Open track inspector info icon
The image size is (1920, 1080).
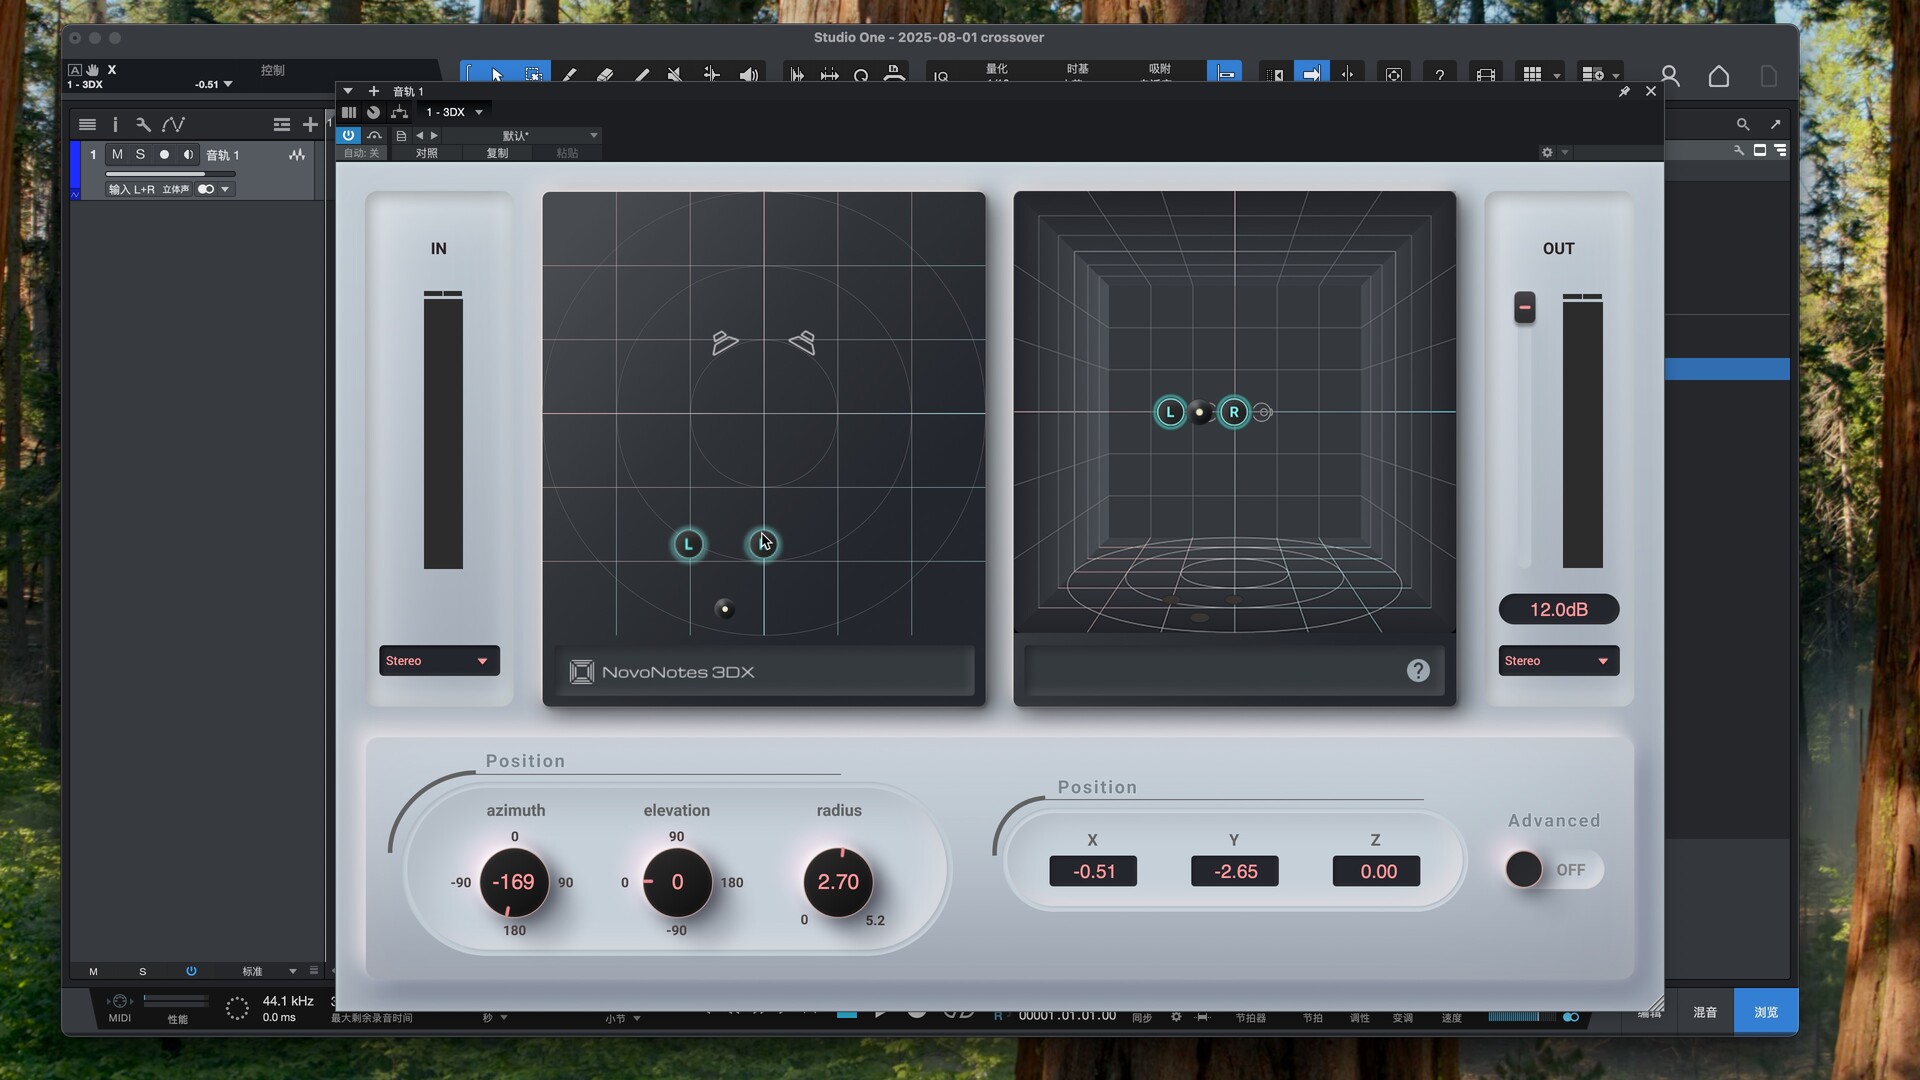pos(115,124)
